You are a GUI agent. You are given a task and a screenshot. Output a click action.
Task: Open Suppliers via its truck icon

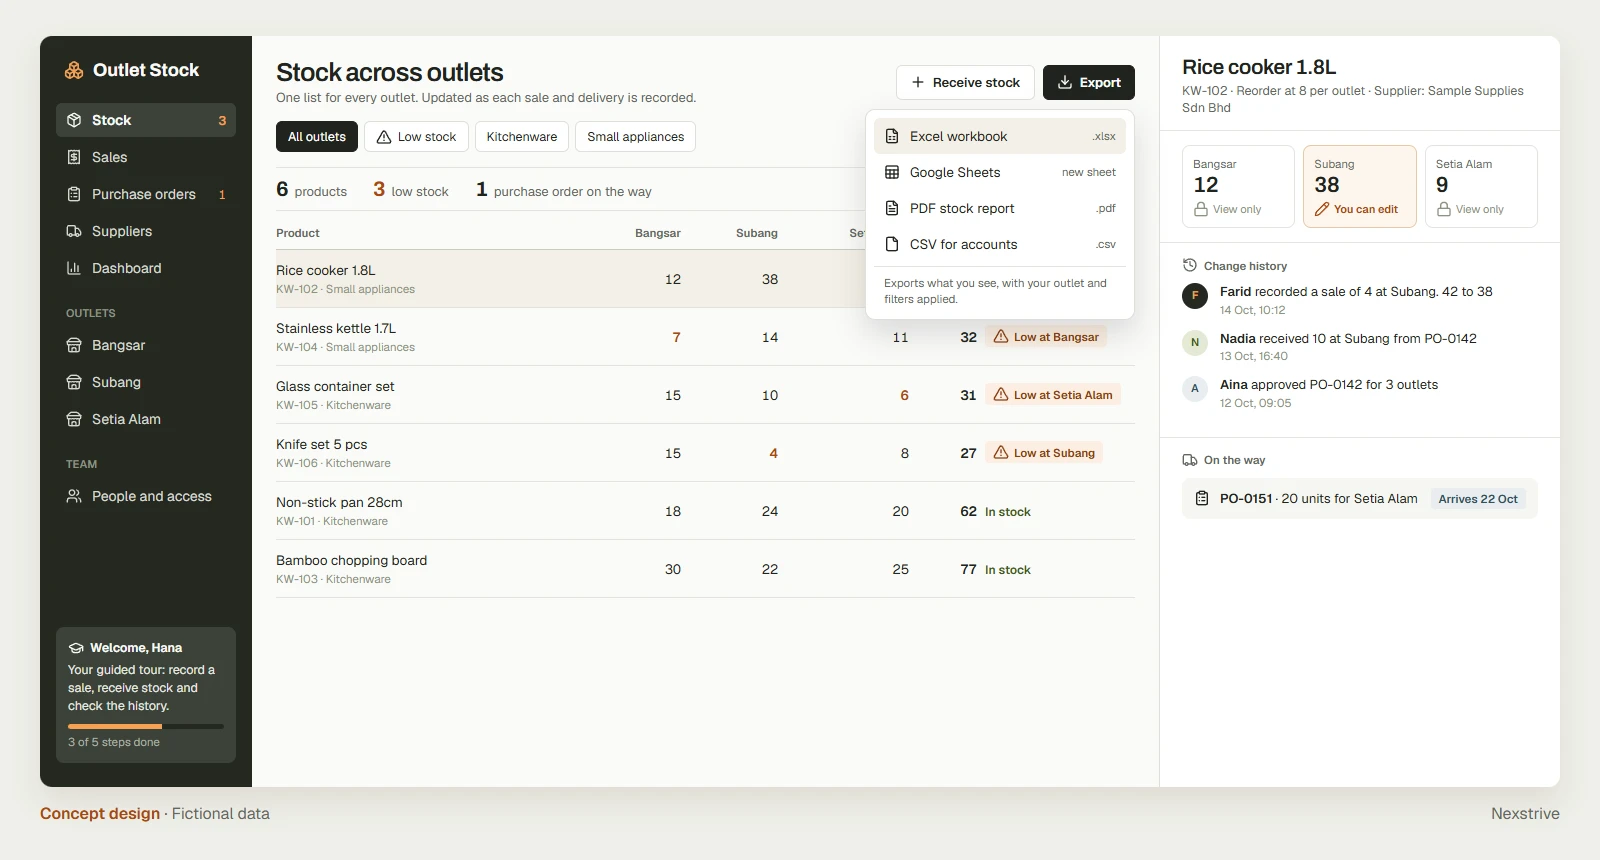tap(74, 231)
